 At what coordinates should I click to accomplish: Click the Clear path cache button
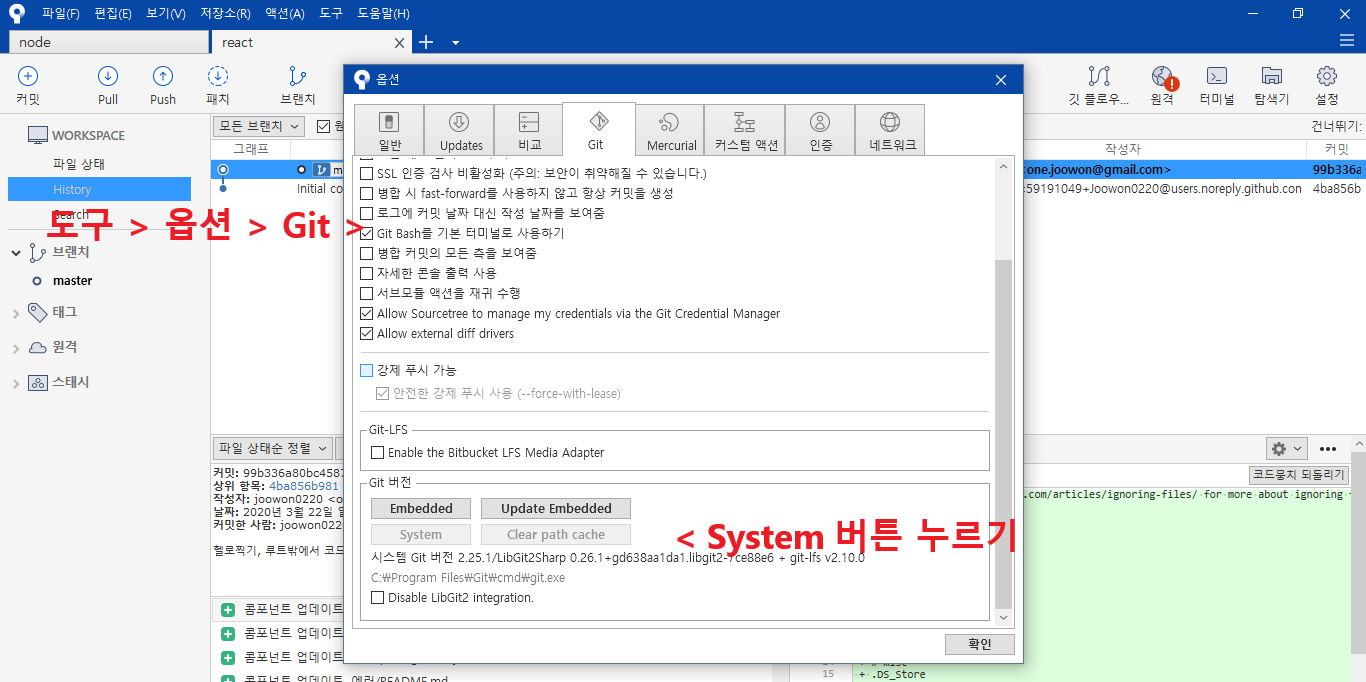556,534
